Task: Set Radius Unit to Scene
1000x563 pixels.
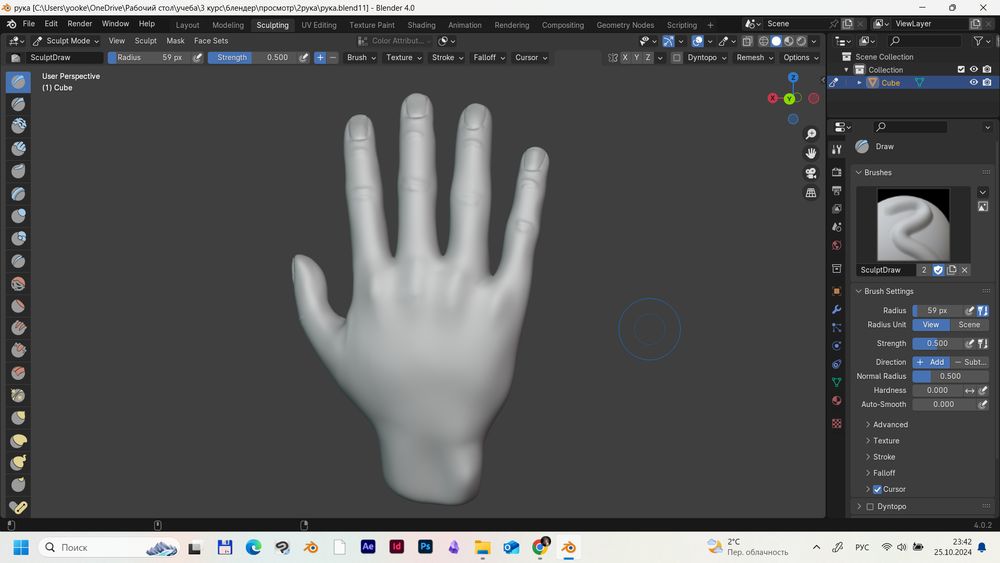Action: pyautogui.click(x=969, y=325)
